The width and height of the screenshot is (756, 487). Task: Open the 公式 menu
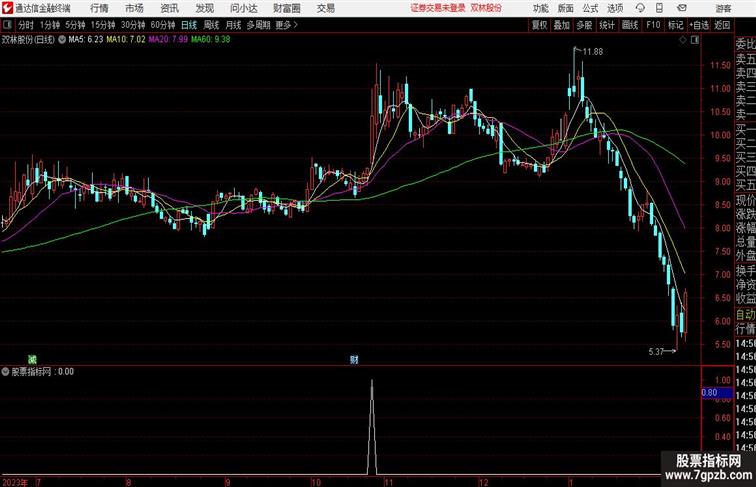(590, 8)
